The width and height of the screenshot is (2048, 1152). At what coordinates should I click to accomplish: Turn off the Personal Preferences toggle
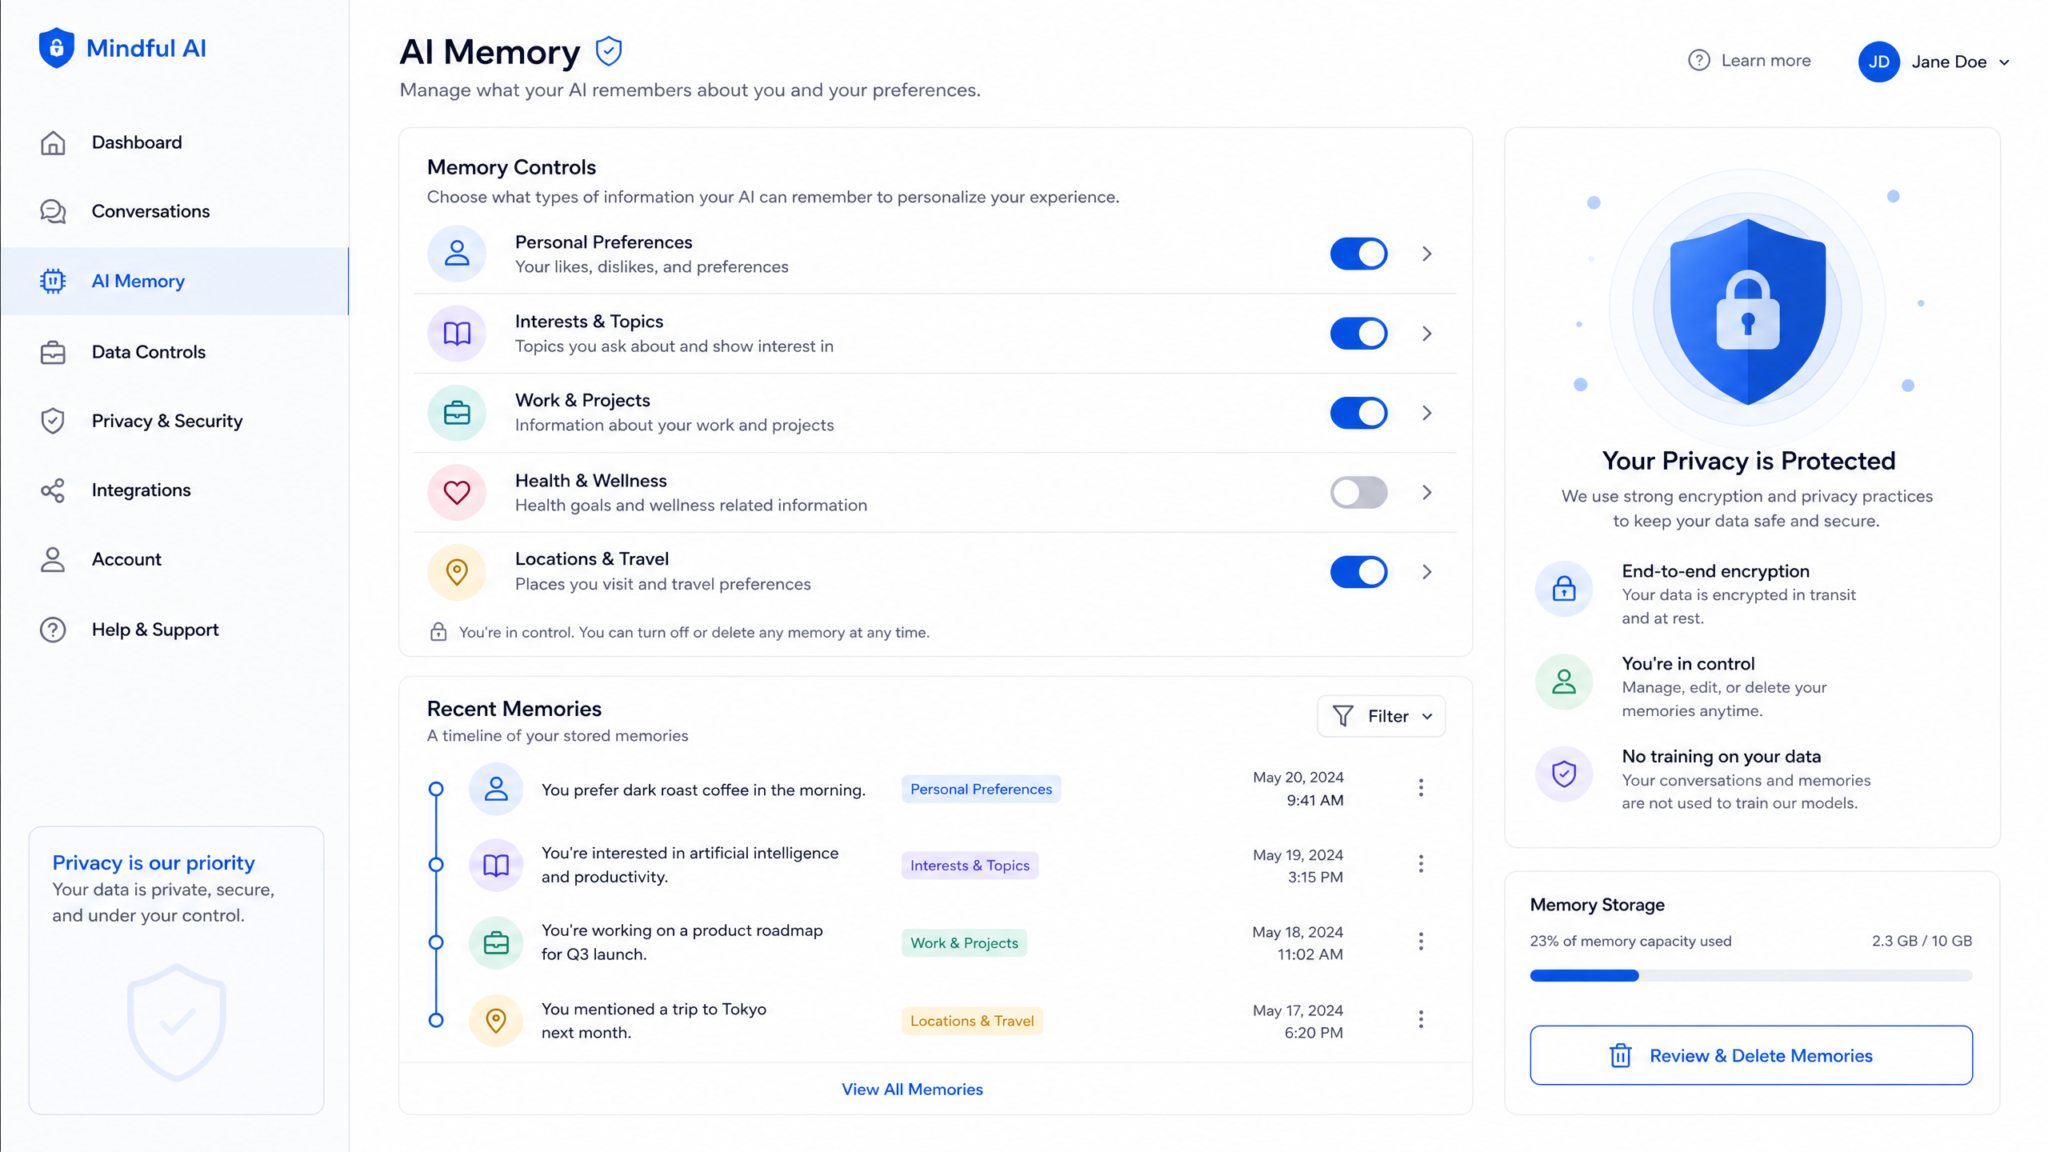pos(1358,254)
